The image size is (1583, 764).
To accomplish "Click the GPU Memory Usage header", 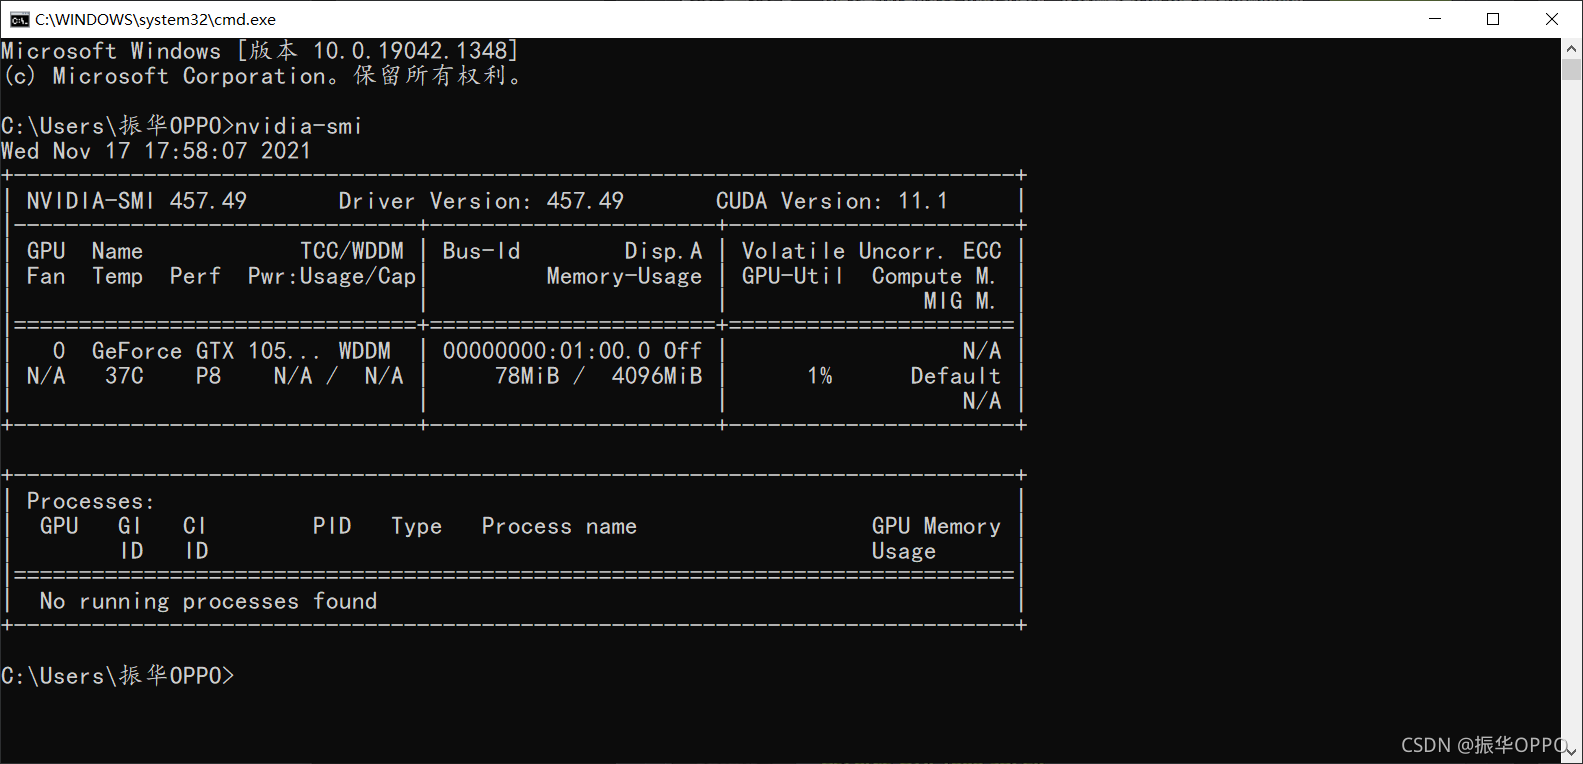I will (x=936, y=538).
